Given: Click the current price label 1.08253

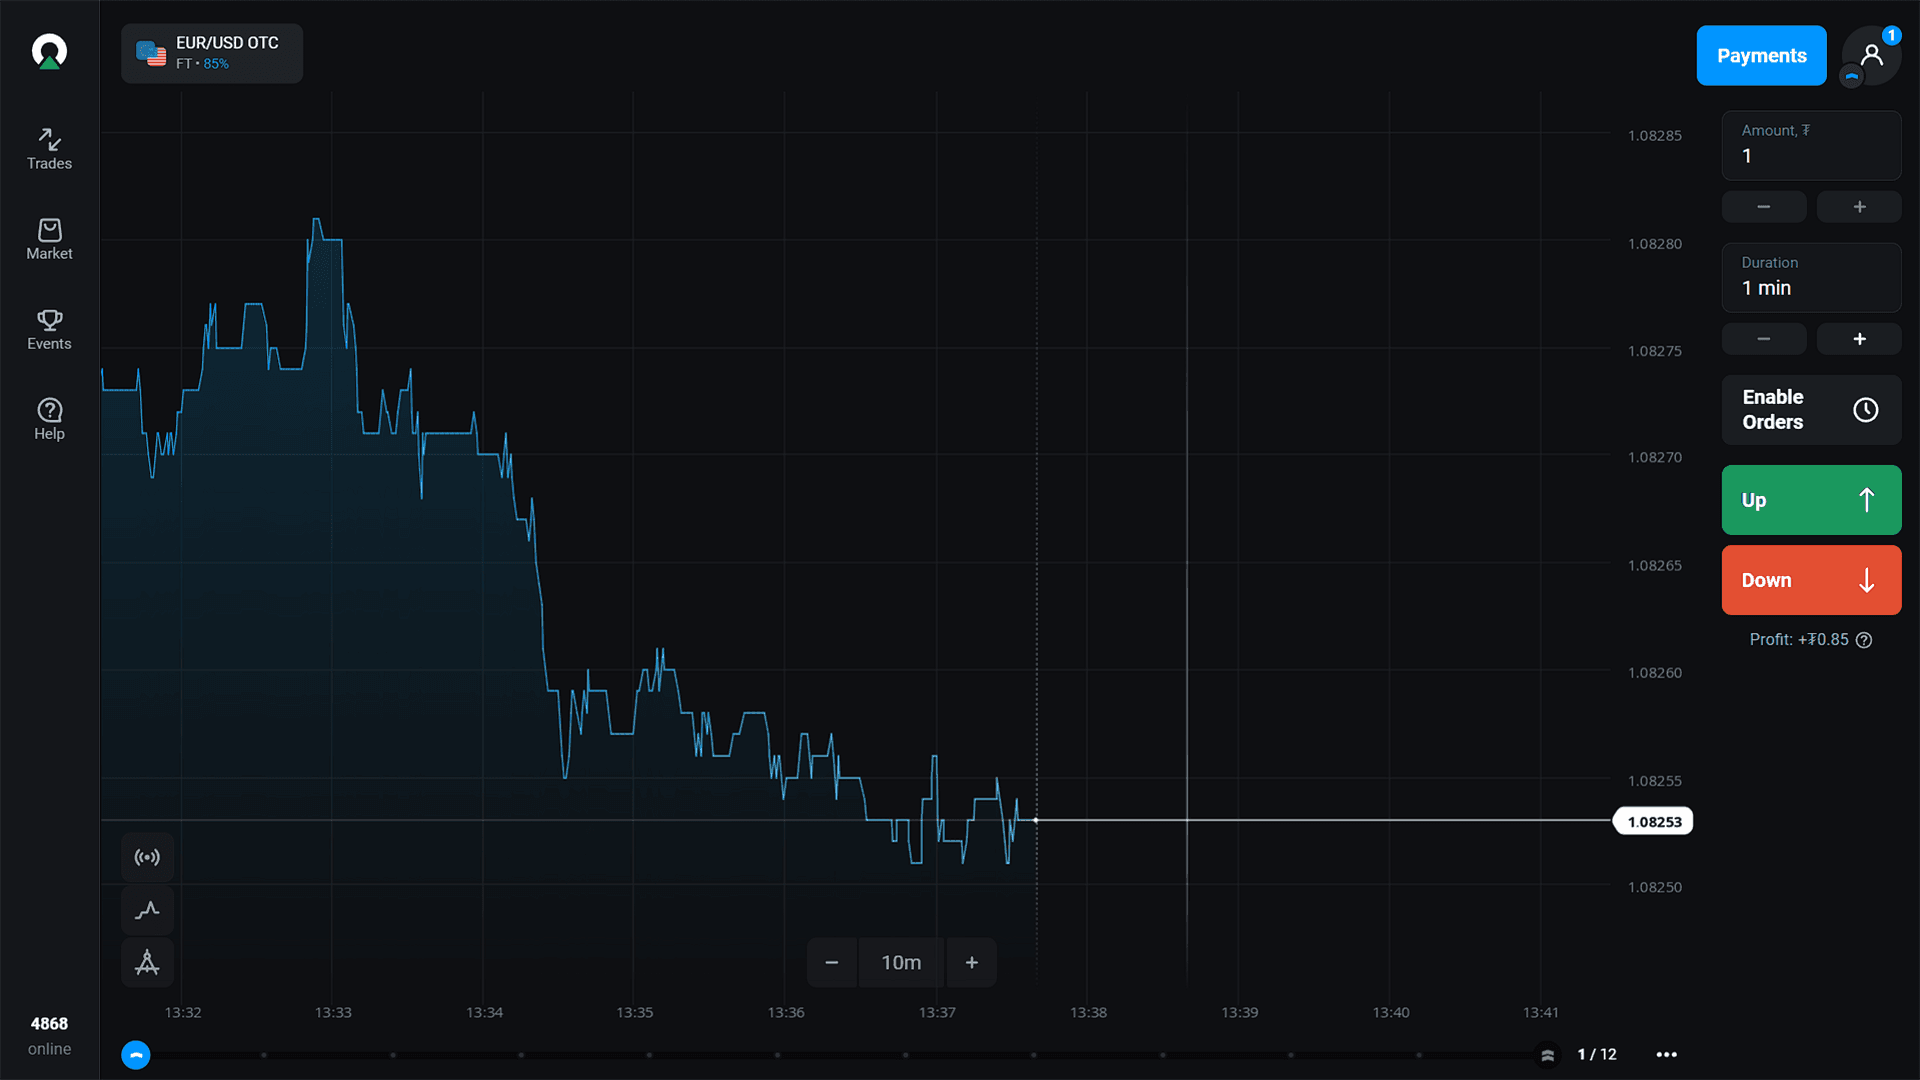Looking at the screenshot, I should [1654, 822].
